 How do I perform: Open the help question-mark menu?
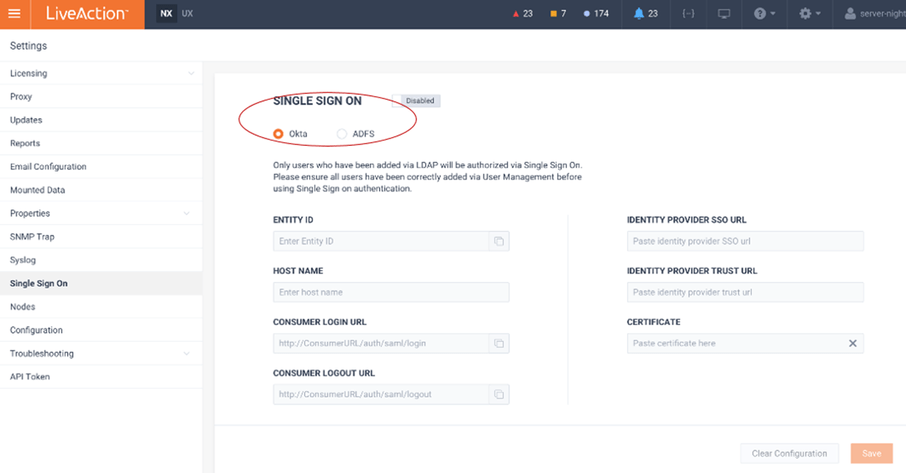point(764,13)
